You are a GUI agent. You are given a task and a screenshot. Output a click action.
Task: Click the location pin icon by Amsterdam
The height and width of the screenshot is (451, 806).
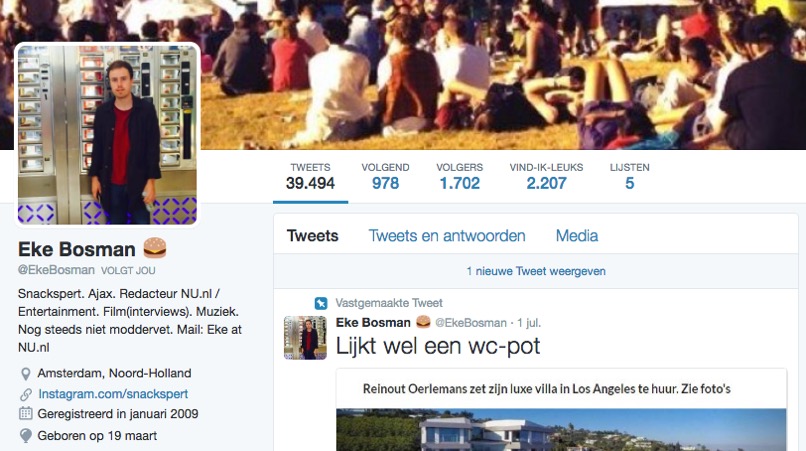point(25,374)
